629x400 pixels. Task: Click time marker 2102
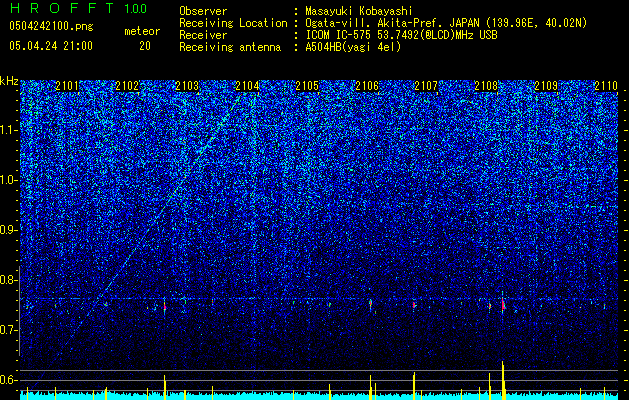[127, 86]
